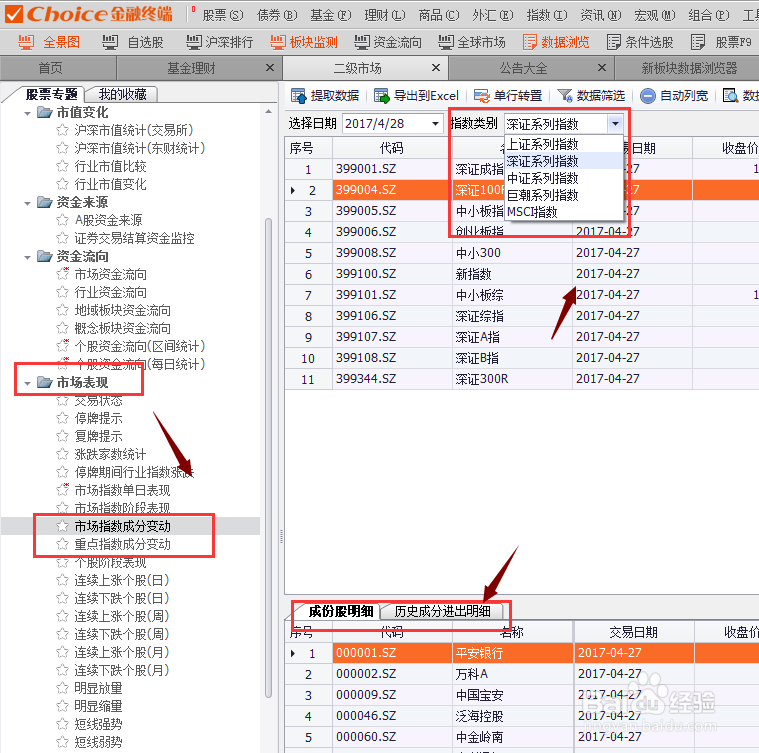Click the 数据筛选 filter icon
Screen dimensions: 759x753
pos(565,96)
